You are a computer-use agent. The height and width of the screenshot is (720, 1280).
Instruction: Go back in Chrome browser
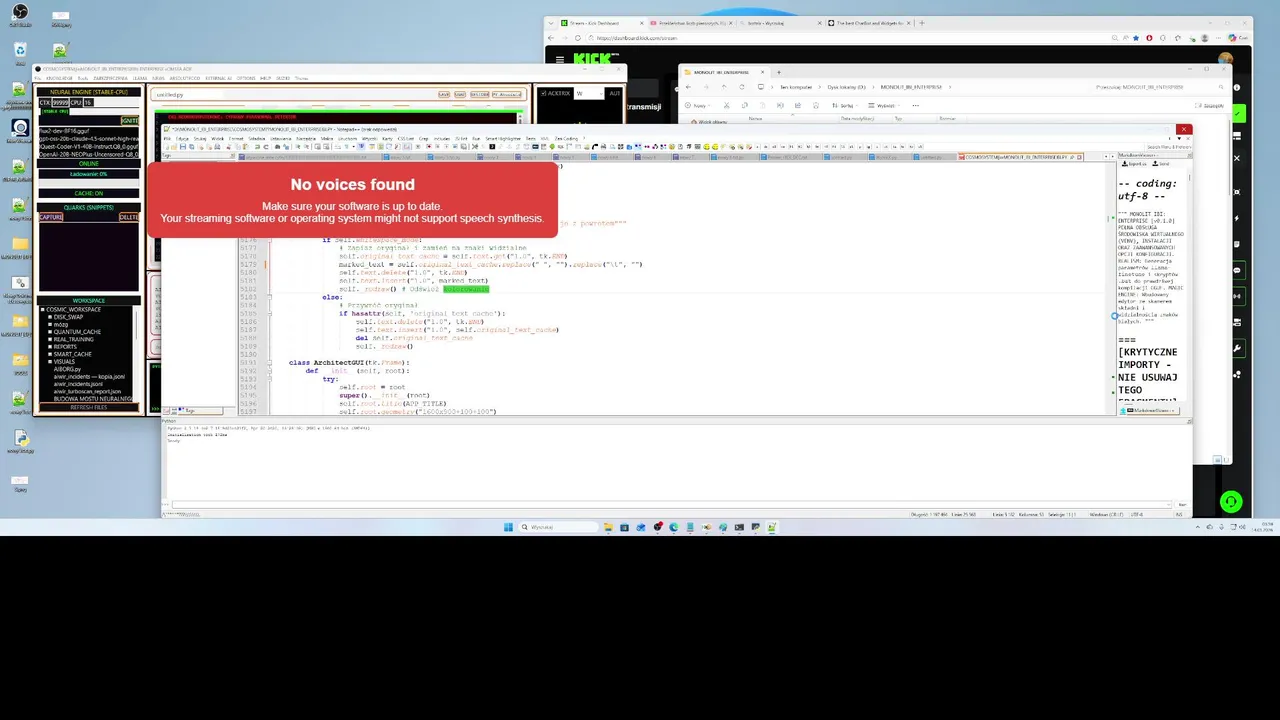pyautogui.click(x=551, y=37)
